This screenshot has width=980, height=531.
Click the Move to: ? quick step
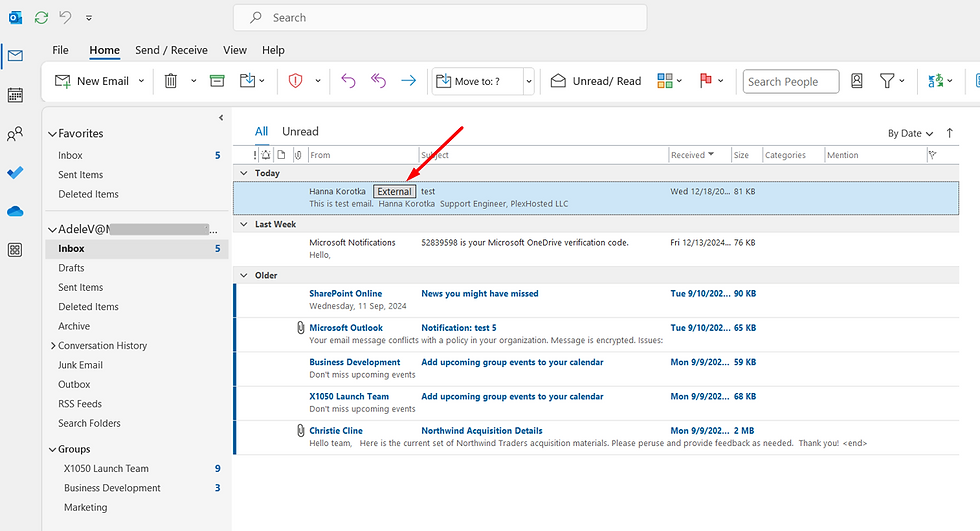[x=478, y=81]
